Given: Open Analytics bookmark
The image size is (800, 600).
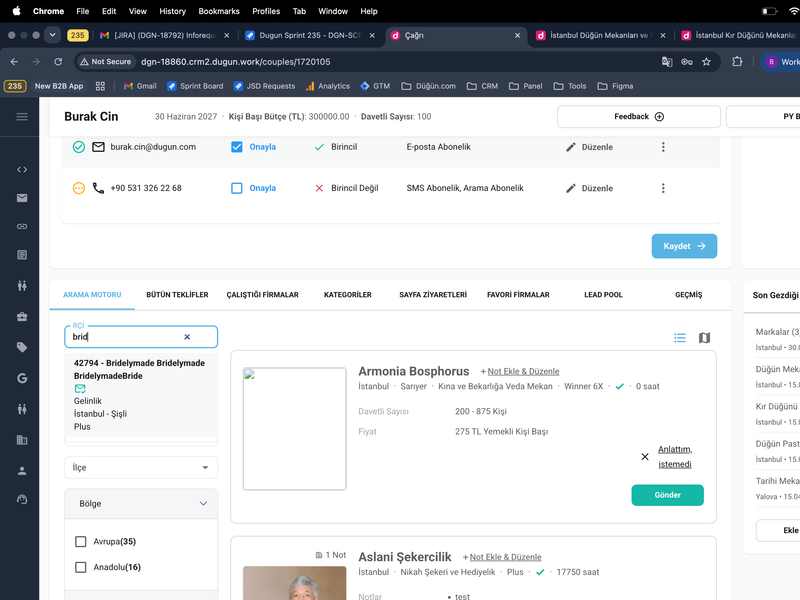Looking at the screenshot, I should [x=328, y=86].
